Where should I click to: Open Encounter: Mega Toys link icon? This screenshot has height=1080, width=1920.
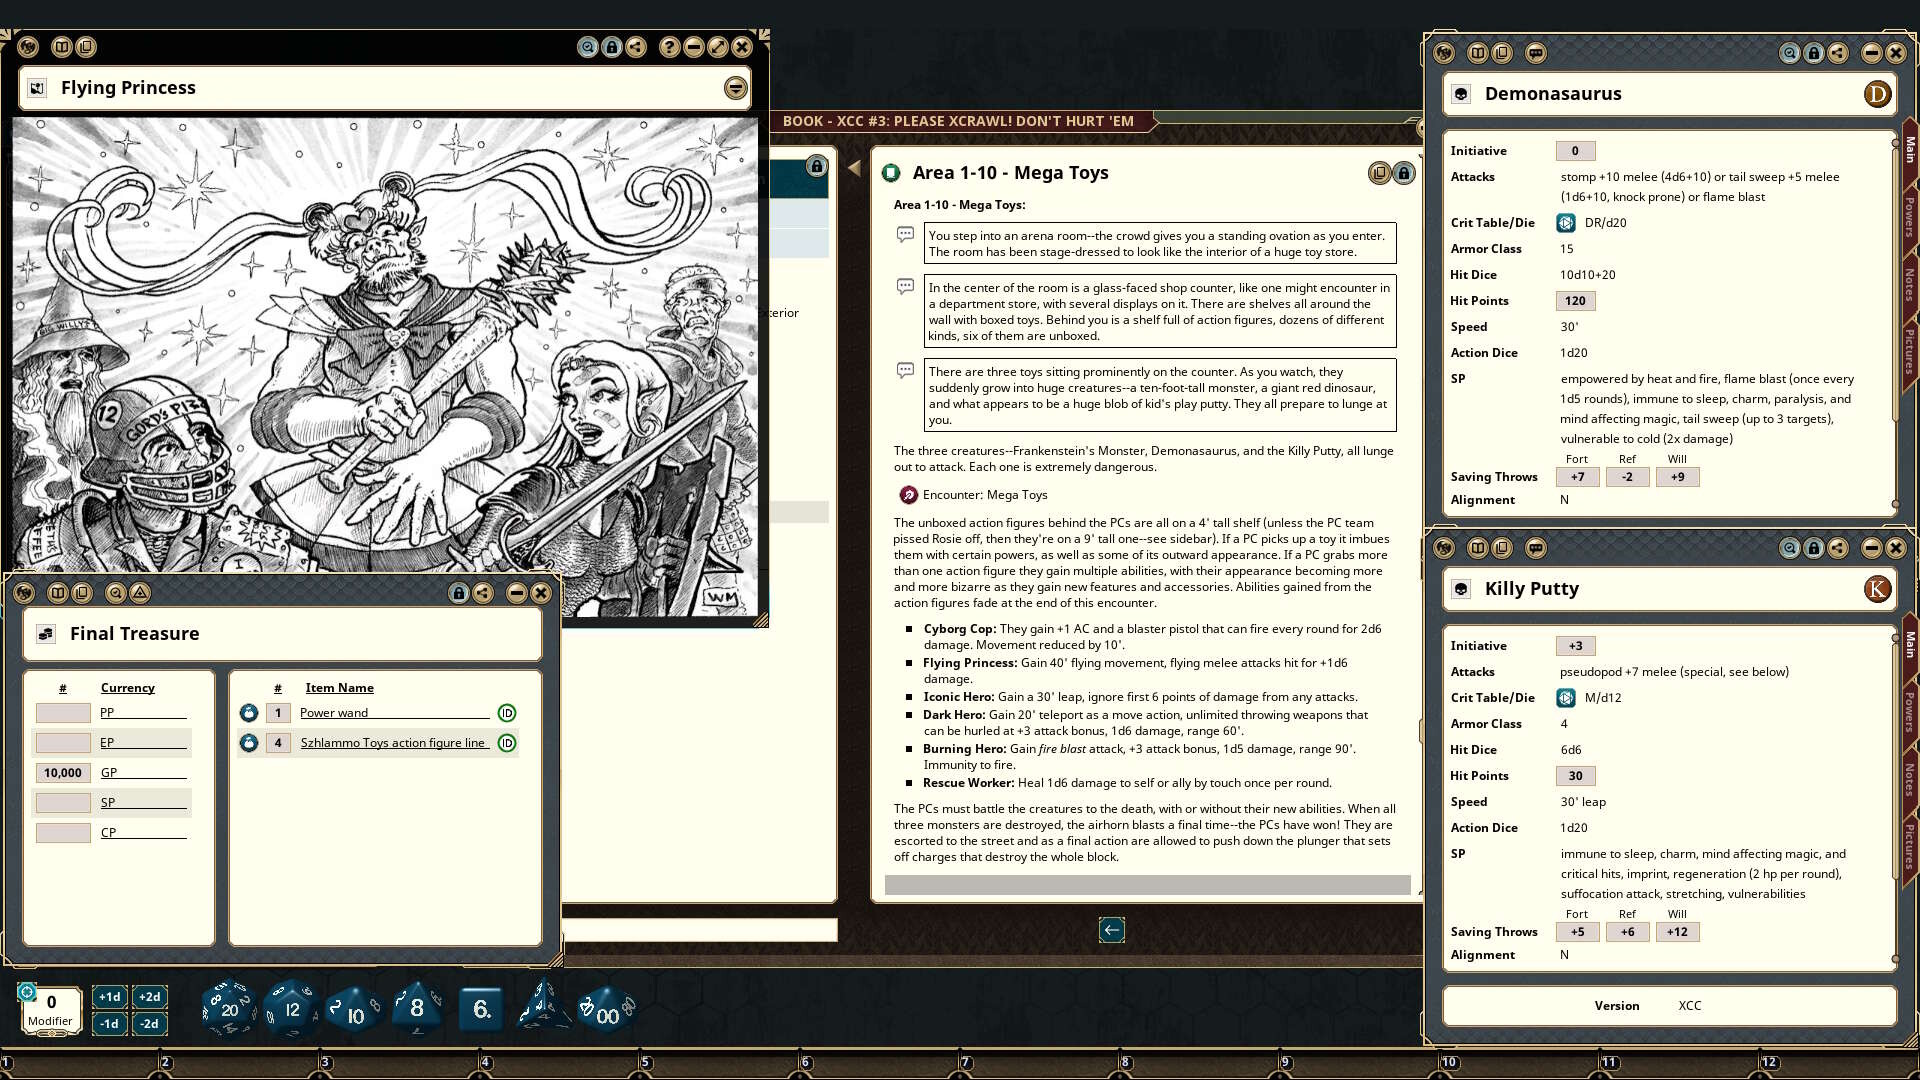point(908,495)
